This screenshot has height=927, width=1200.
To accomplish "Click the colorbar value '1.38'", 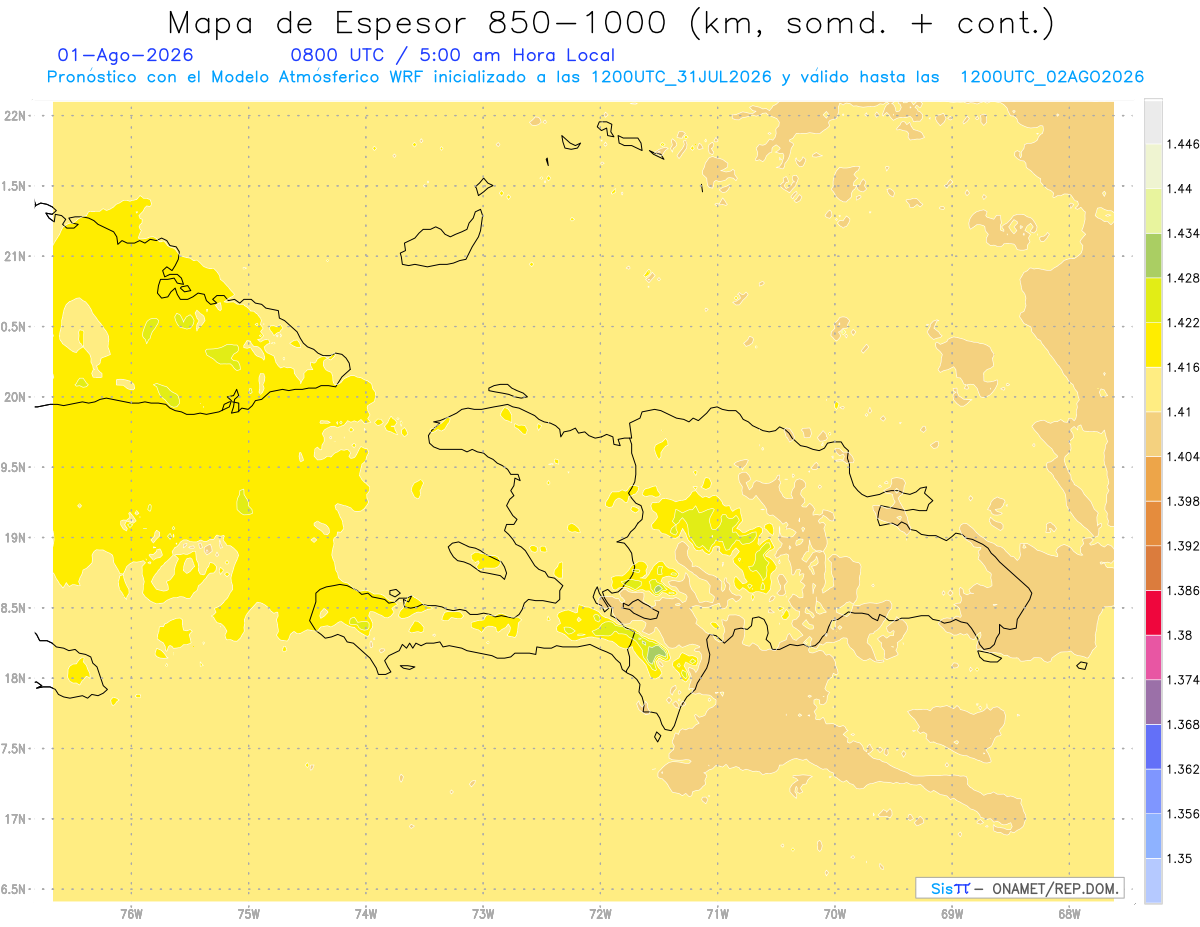I will pos(1180,635).
